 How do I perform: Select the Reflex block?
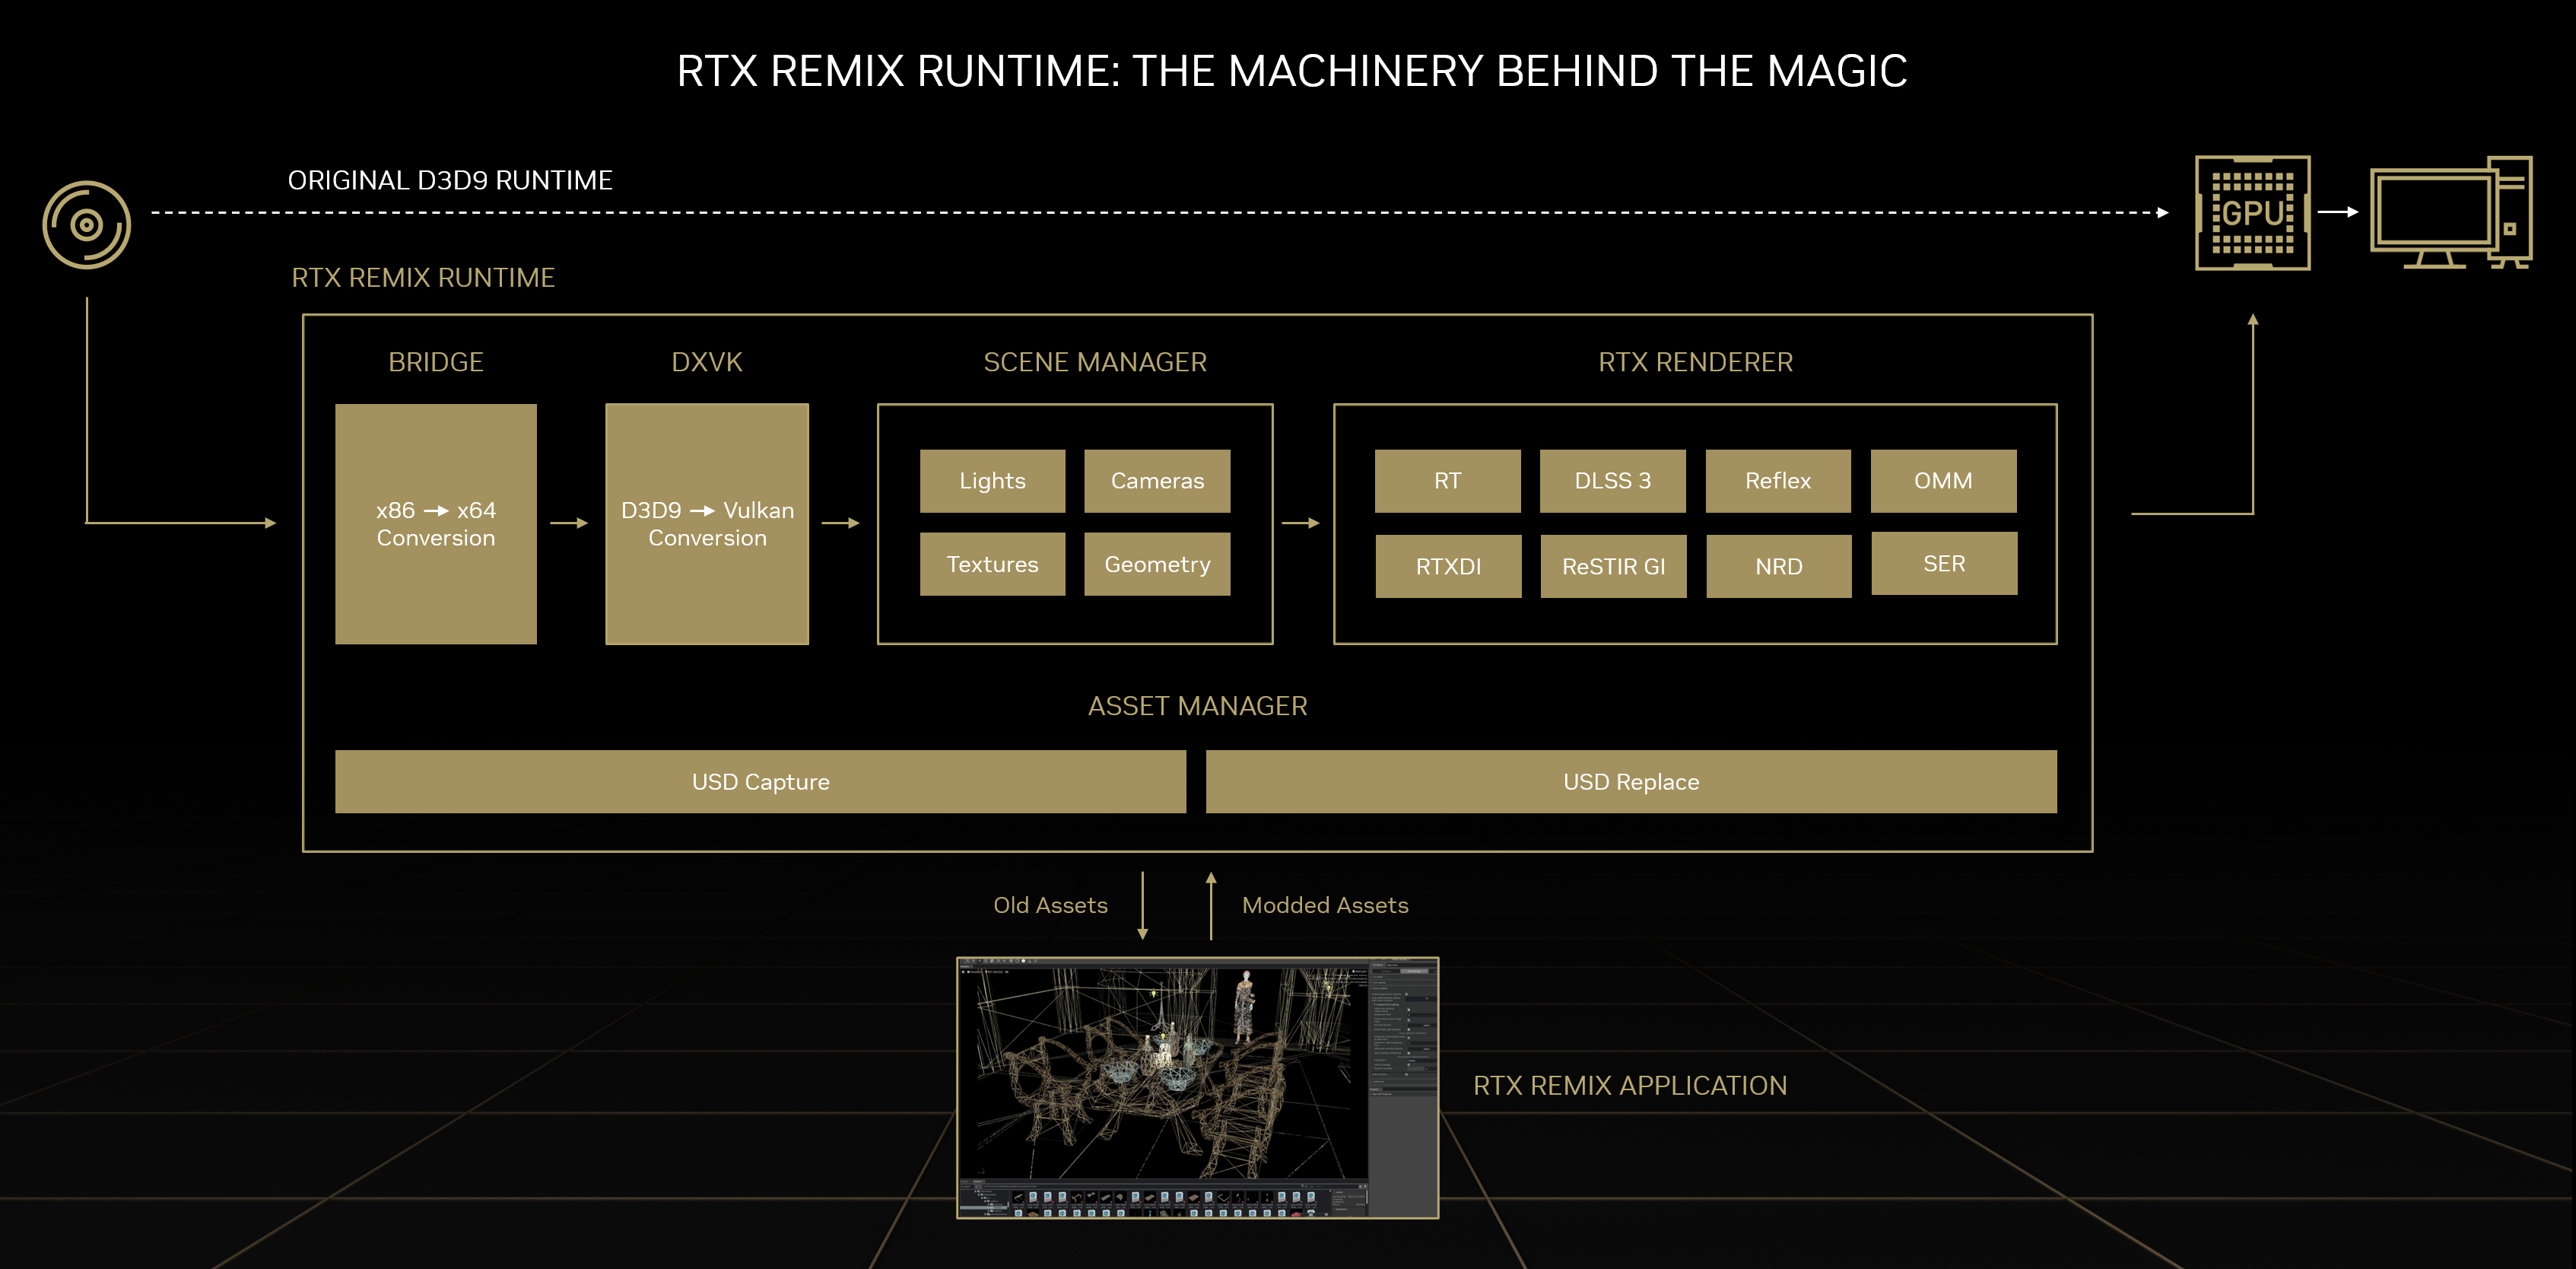coord(1778,481)
